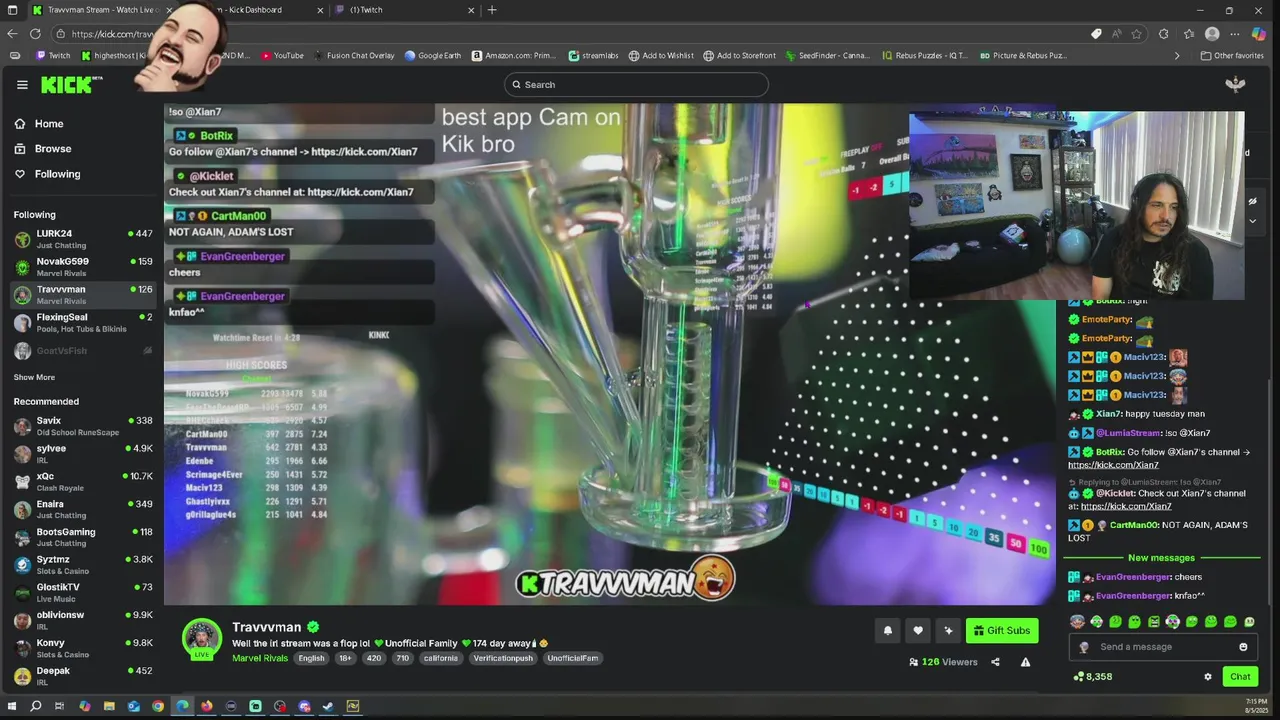Select FlexingSeal's channel in sidebar
Image resolution: width=1280 pixels, height=720 pixels.
click(83, 322)
